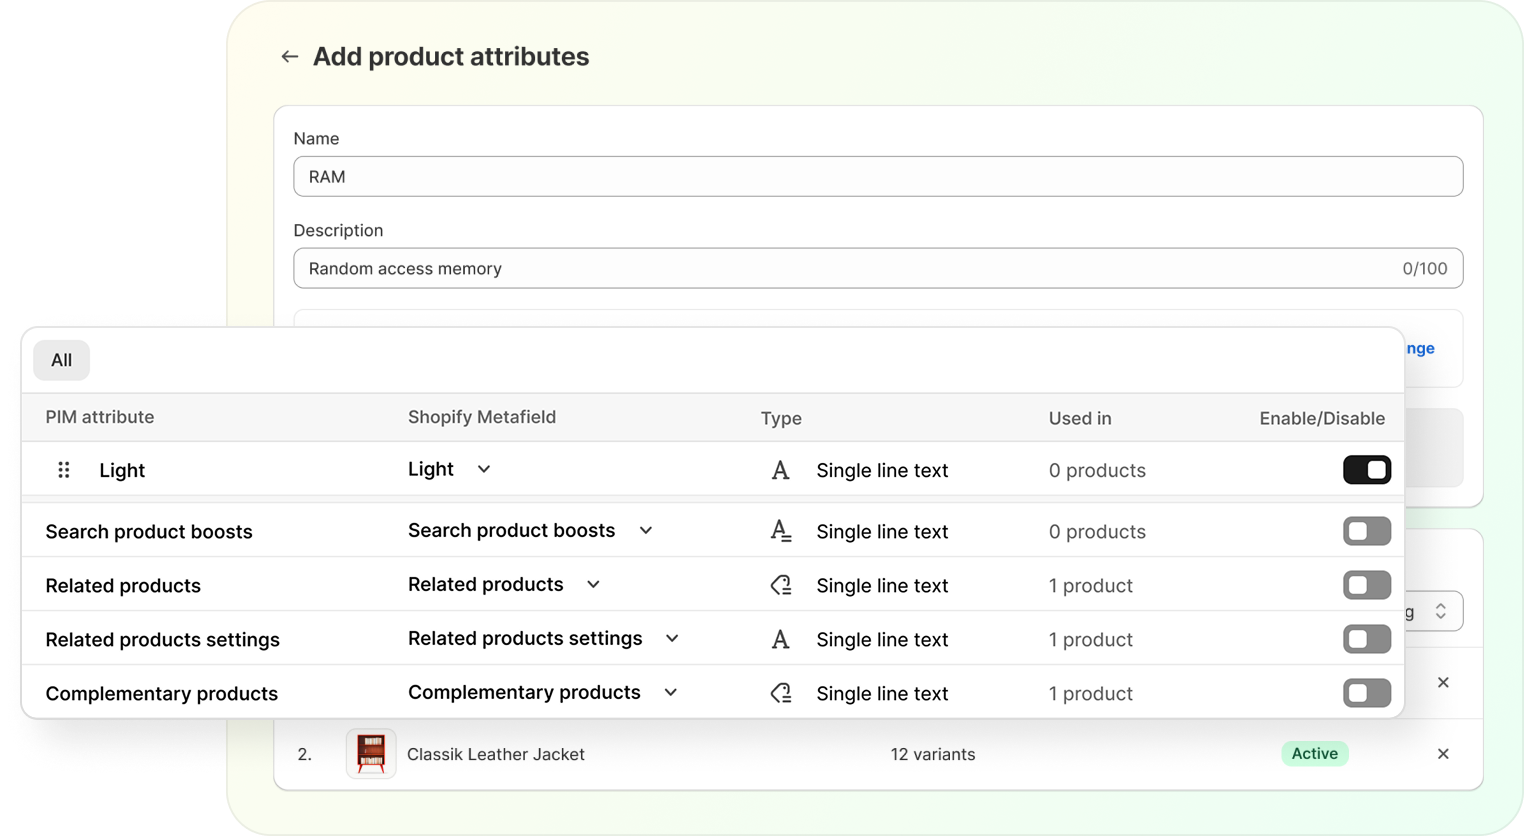Click the back arrow beside Add product attributes
The height and width of the screenshot is (836, 1524).
pyautogui.click(x=289, y=57)
